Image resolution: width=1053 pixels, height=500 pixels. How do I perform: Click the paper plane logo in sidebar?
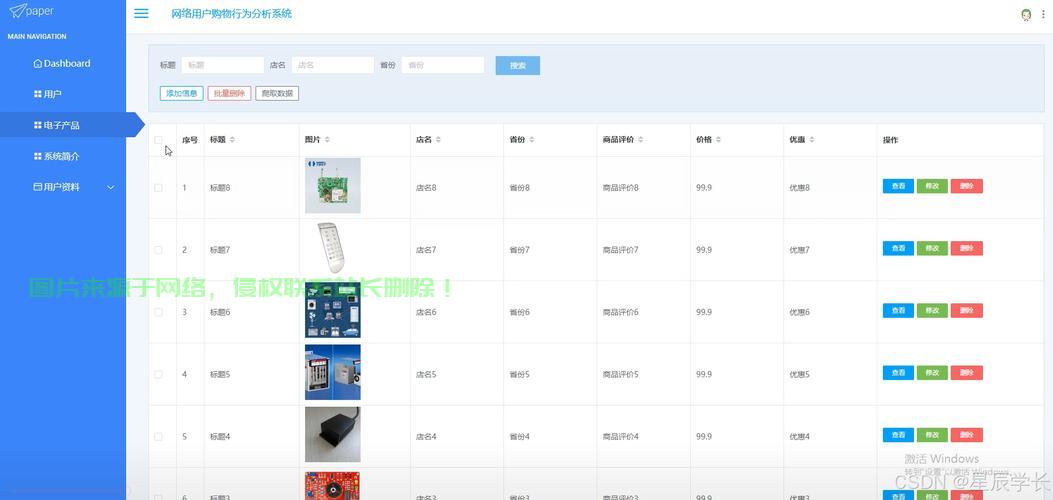pos(17,11)
